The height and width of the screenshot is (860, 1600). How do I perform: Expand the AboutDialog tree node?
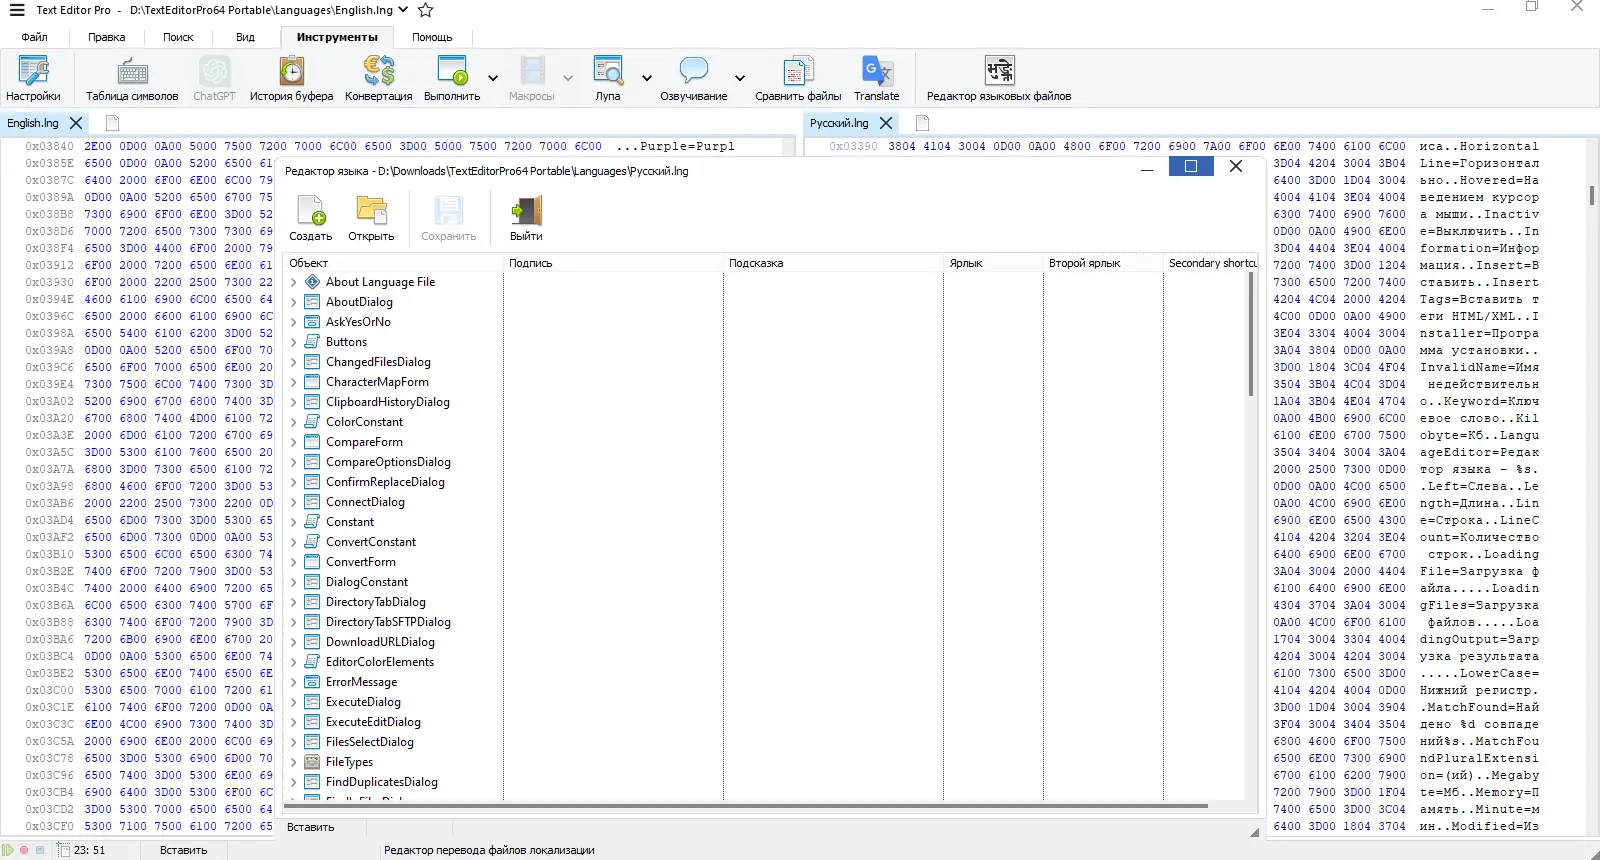click(294, 302)
